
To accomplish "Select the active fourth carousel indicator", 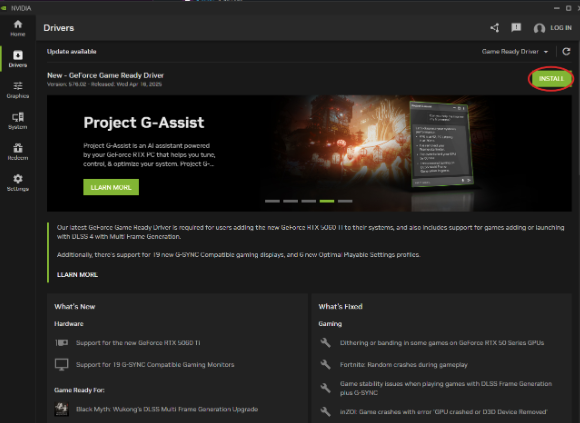I will 327,201.
